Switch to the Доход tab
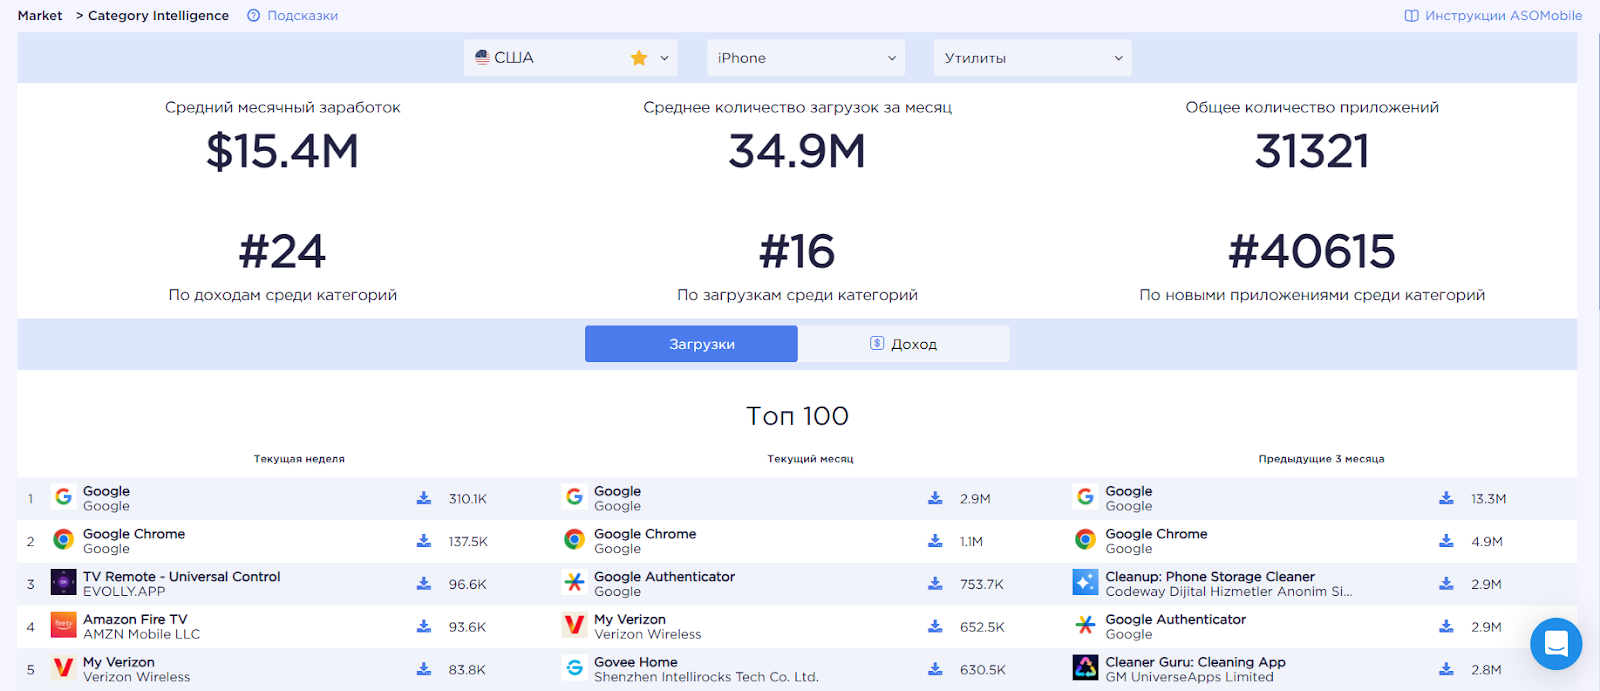The image size is (1600, 691). click(904, 344)
